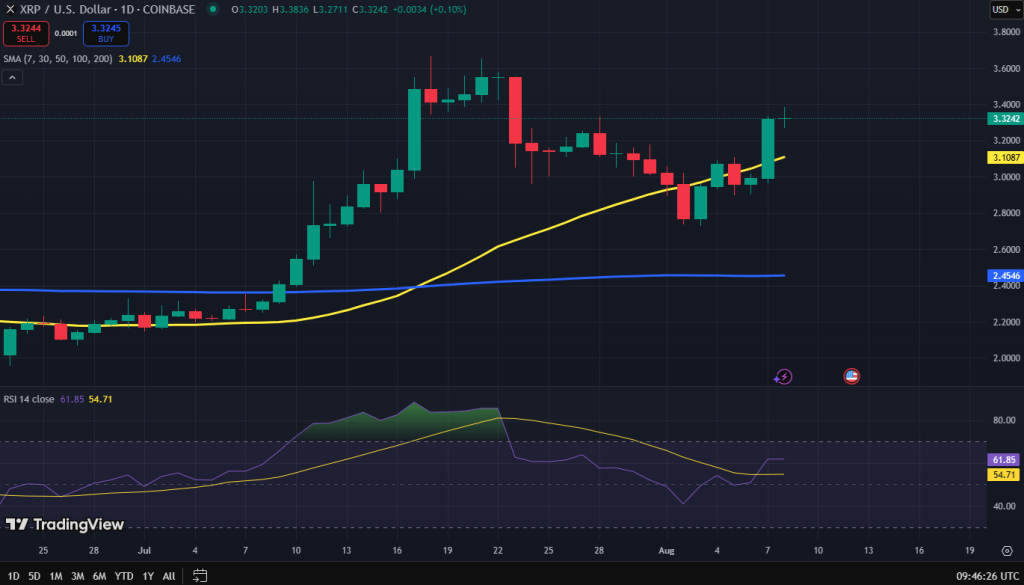1024x585 pixels.
Task: Select the 6M time range
Action: pyautogui.click(x=99, y=576)
